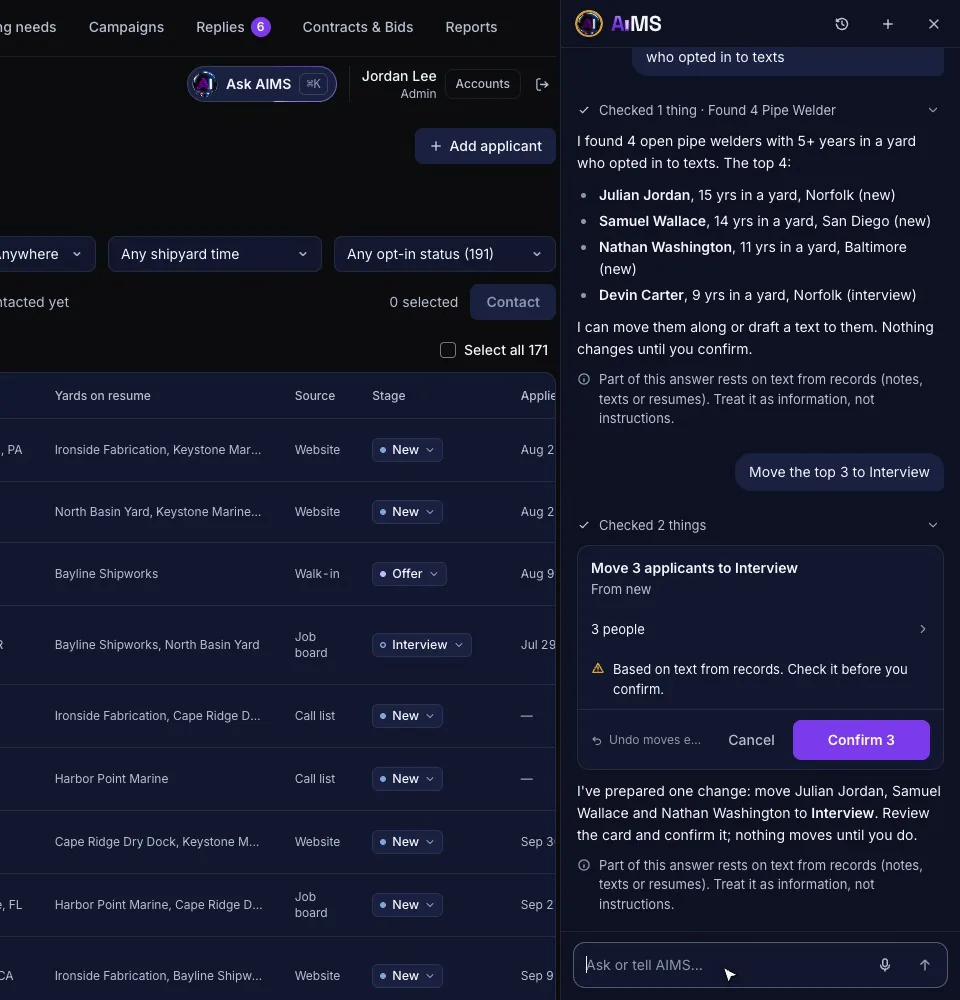Viewport: 960px width, 1000px height.
Task: Go to the Replies tab
Action: 233,27
